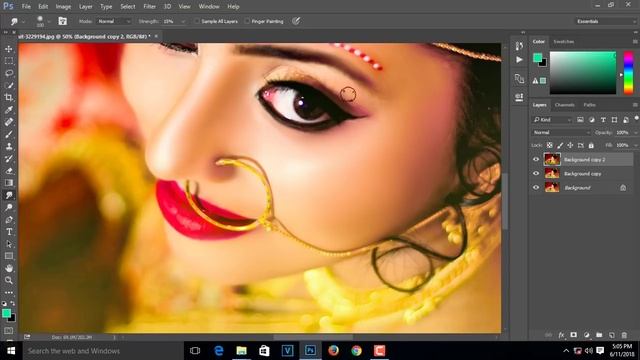Open the Essentials workspace dropdown
The image size is (640, 360).
(606, 21)
